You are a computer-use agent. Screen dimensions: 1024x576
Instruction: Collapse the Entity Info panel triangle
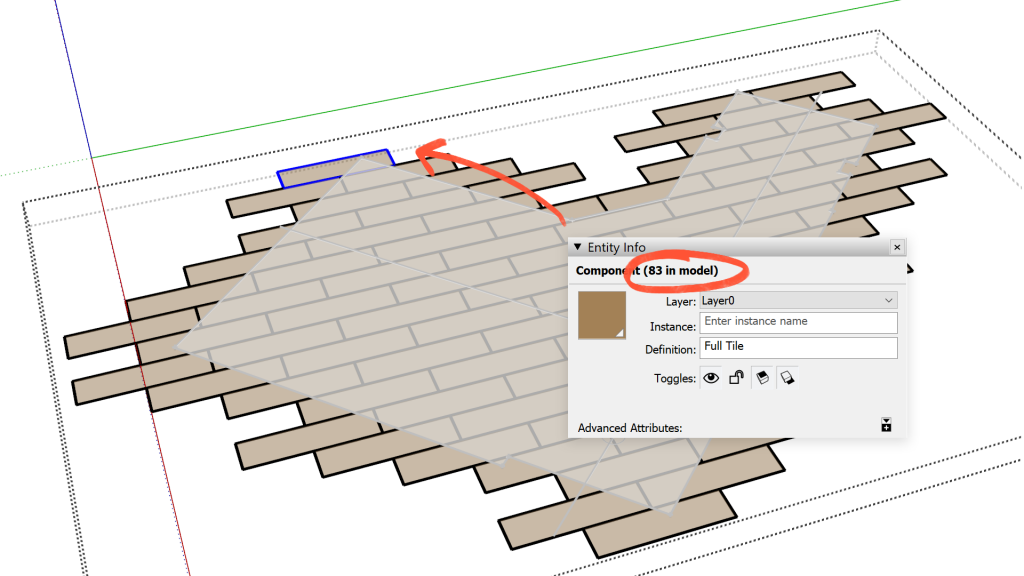576,247
